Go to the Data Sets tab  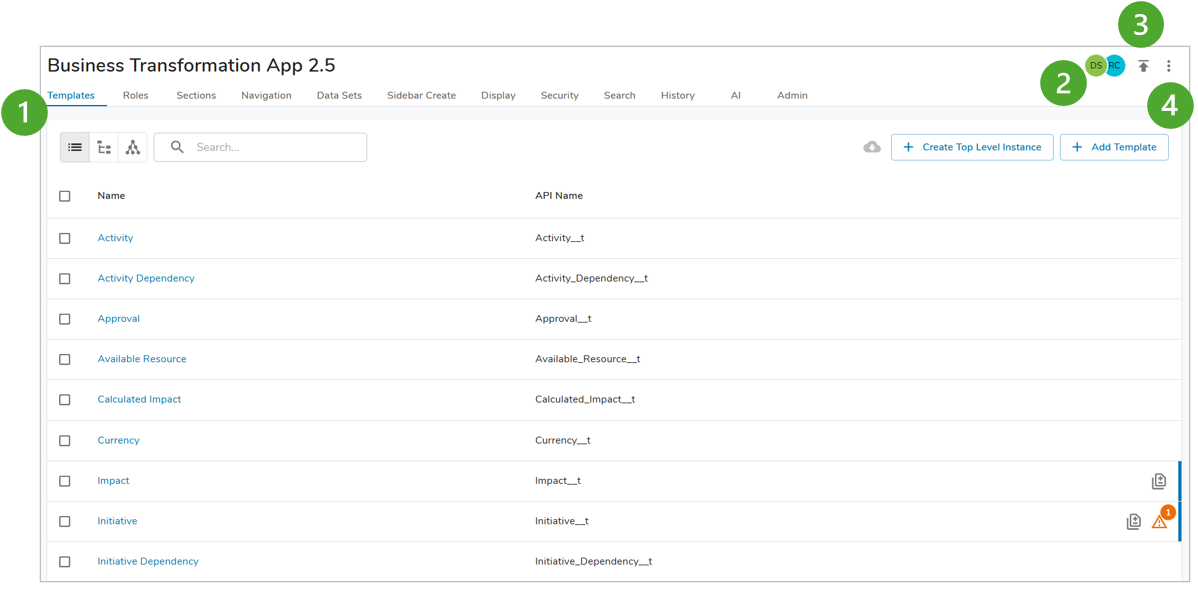tap(339, 96)
